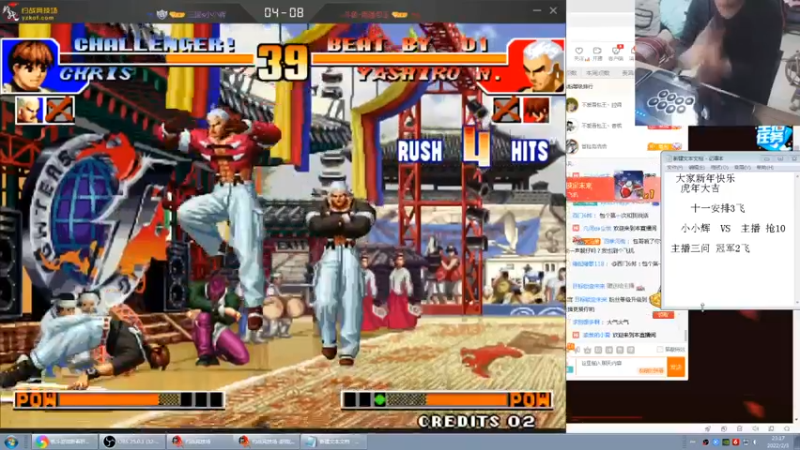
Task: Click Chris's orange health bar
Action: [x=210, y=59]
